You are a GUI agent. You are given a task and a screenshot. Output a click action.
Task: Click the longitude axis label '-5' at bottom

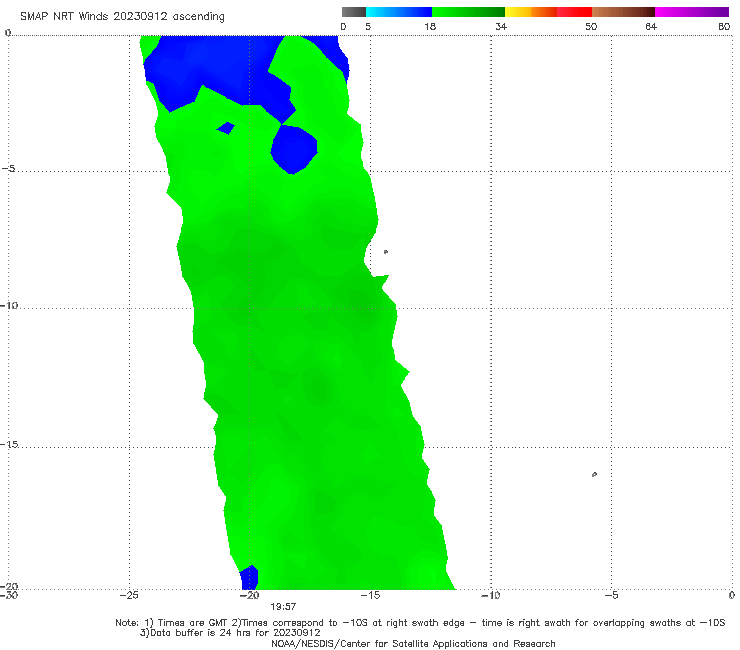pyautogui.click(x=611, y=595)
